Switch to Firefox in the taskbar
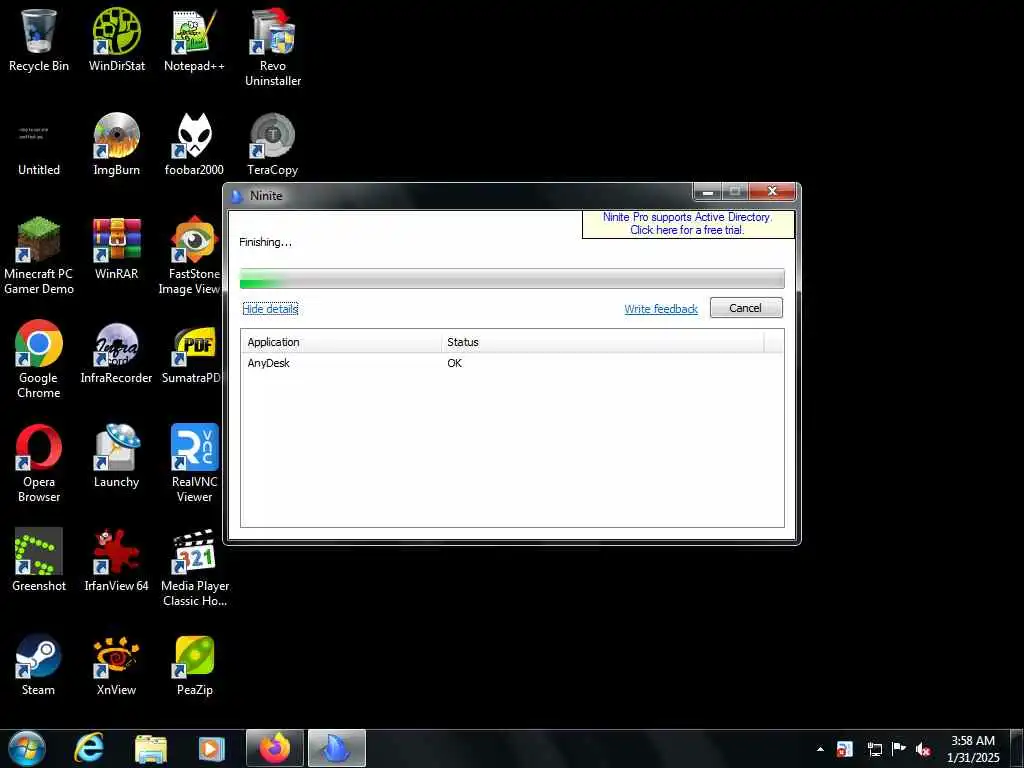 pyautogui.click(x=275, y=748)
